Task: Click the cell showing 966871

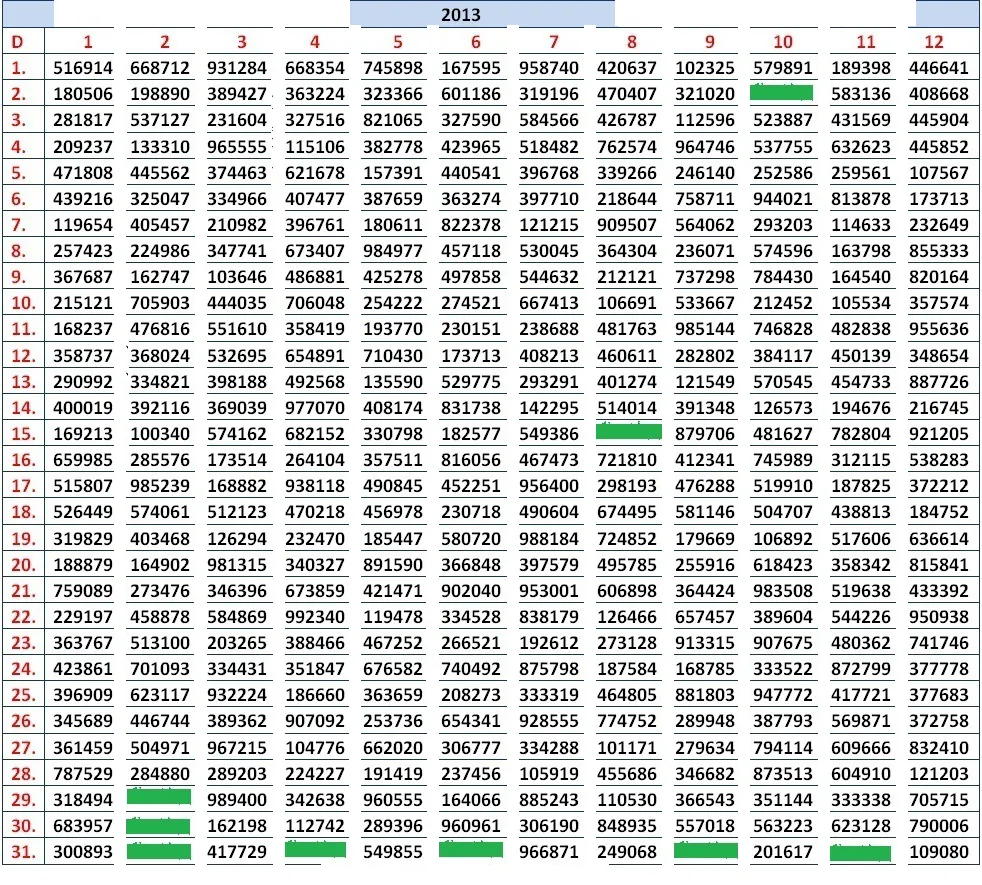Action: point(549,852)
